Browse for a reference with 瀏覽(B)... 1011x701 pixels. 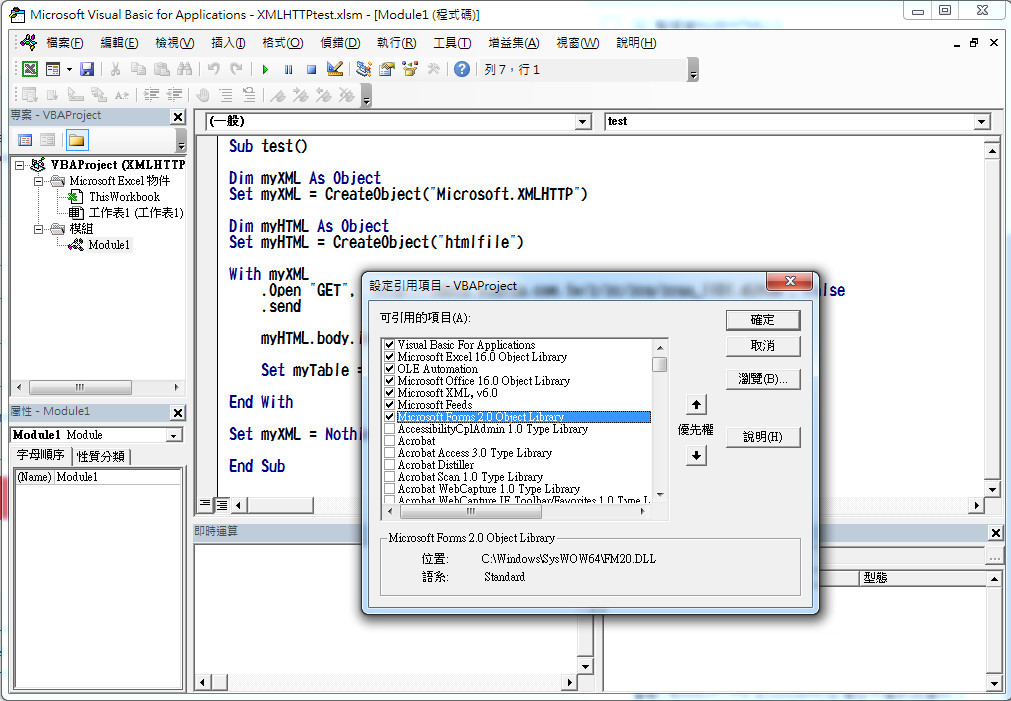click(x=763, y=379)
